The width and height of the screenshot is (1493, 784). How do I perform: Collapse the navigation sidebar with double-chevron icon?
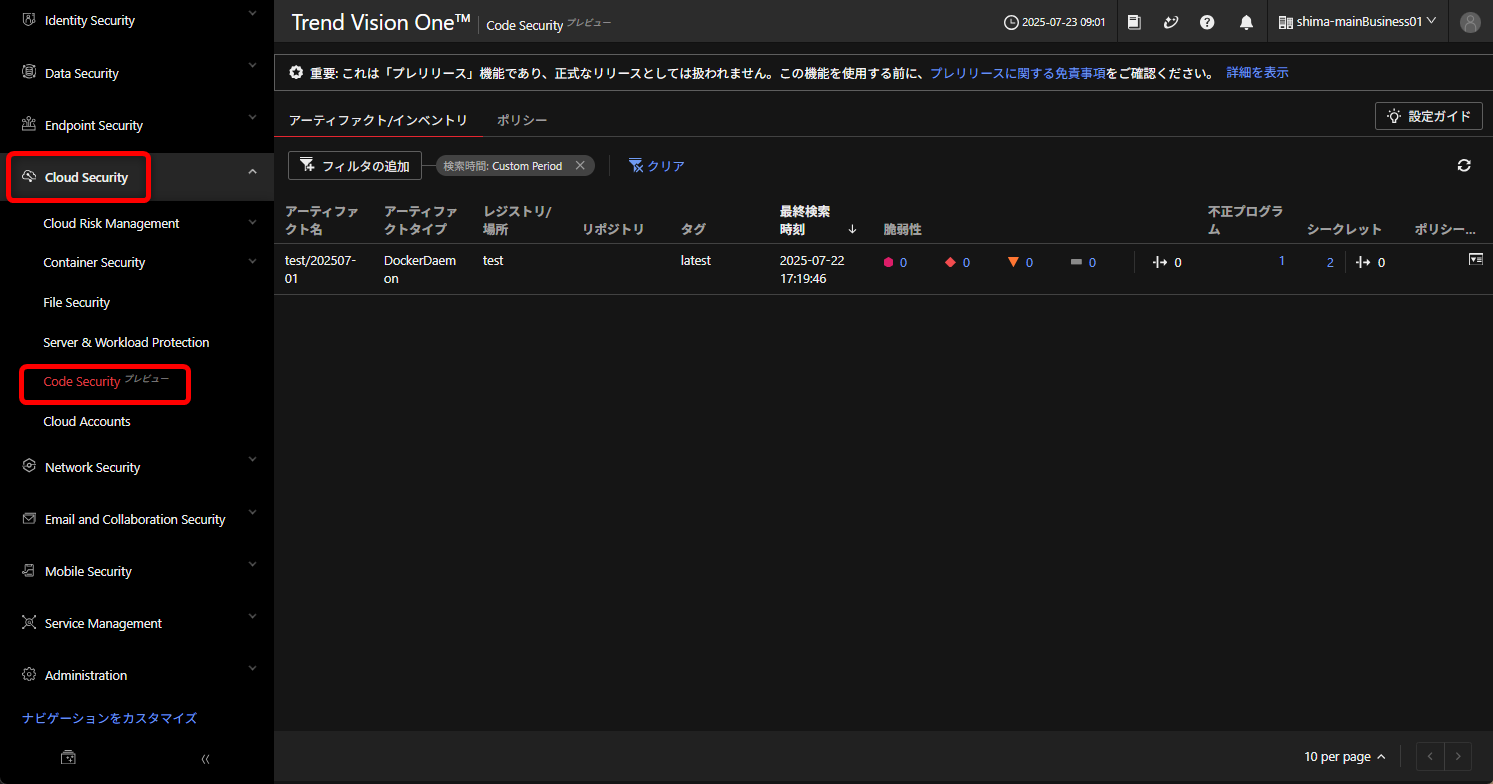pyautogui.click(x=206, y=758)
